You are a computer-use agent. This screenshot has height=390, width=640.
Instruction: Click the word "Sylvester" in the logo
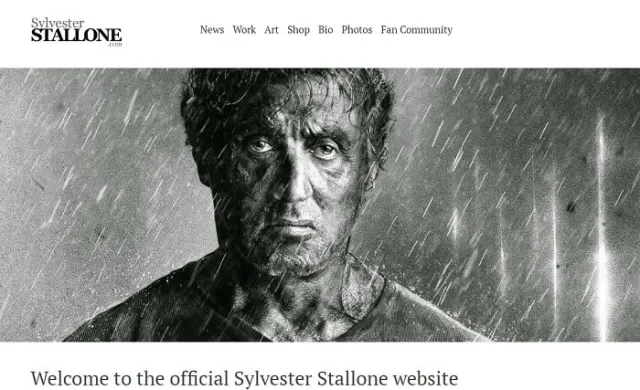pos(58,23)
